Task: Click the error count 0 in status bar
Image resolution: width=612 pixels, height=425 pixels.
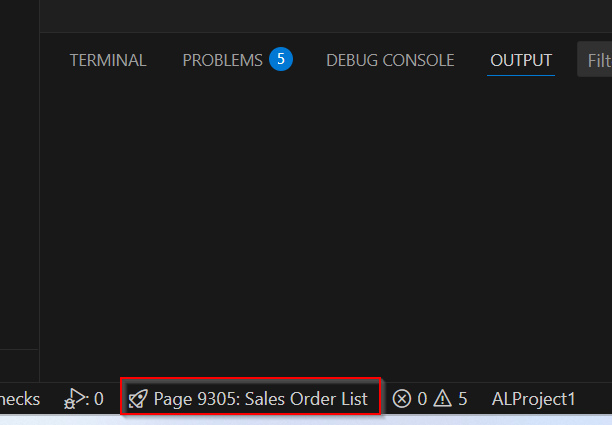Action: [422, 399]
